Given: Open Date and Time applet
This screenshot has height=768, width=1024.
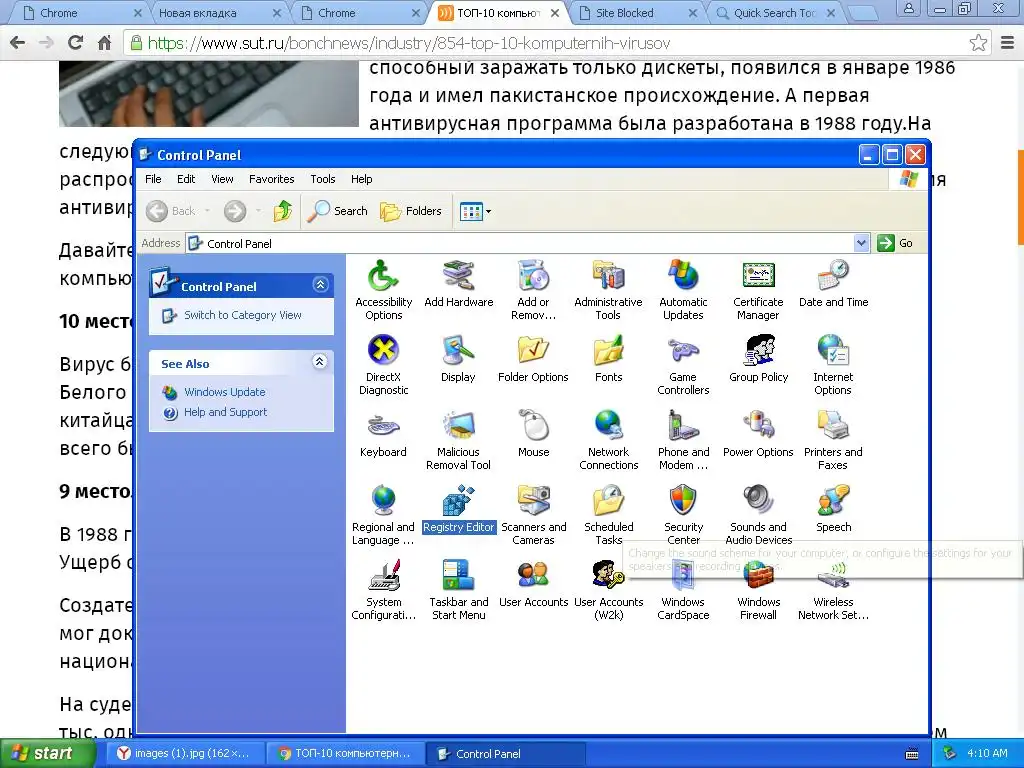Looking at the screenshot, I should coord(833,276).
